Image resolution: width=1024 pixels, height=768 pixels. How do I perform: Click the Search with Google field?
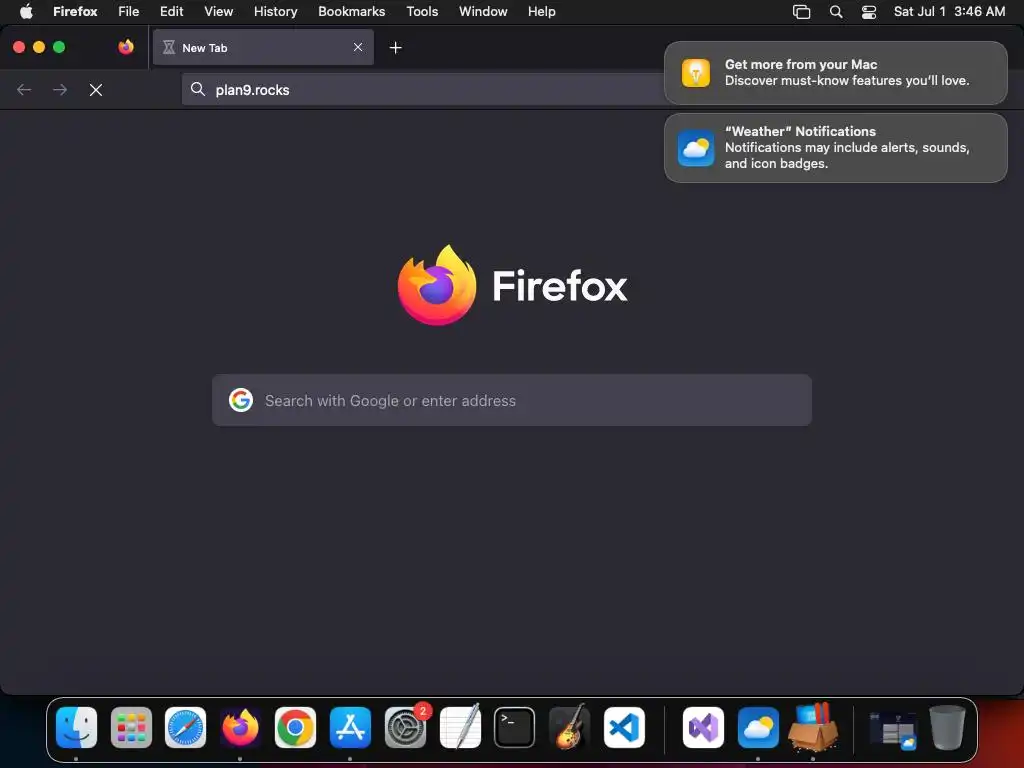[512, 400]
